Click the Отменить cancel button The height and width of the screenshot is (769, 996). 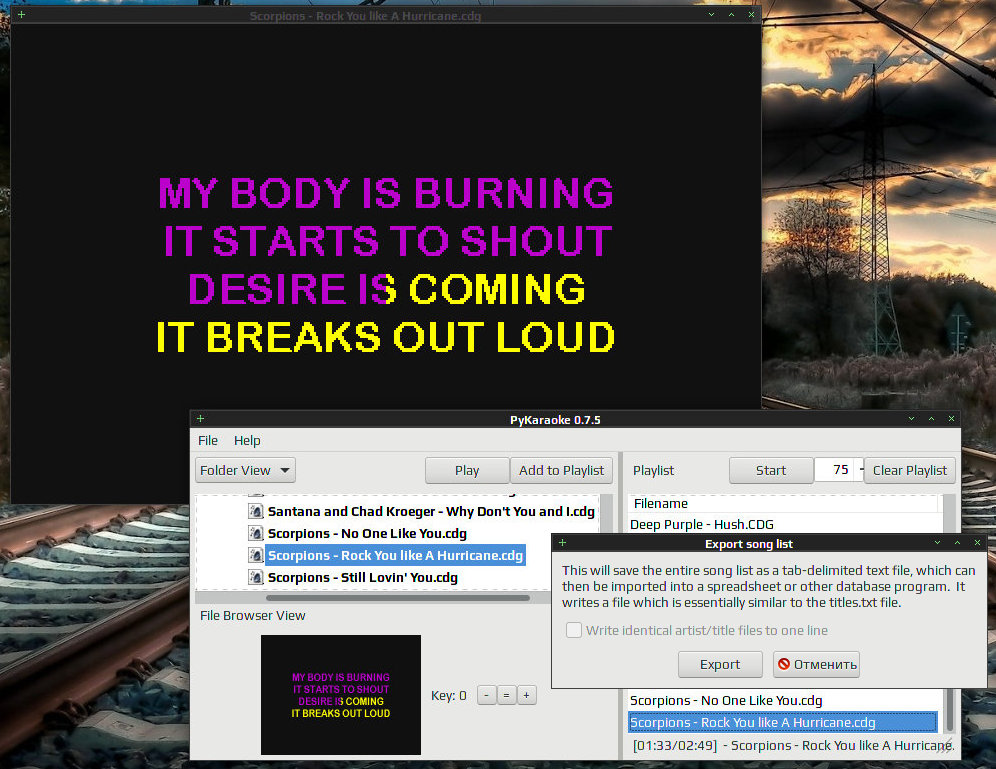point(816,664)
